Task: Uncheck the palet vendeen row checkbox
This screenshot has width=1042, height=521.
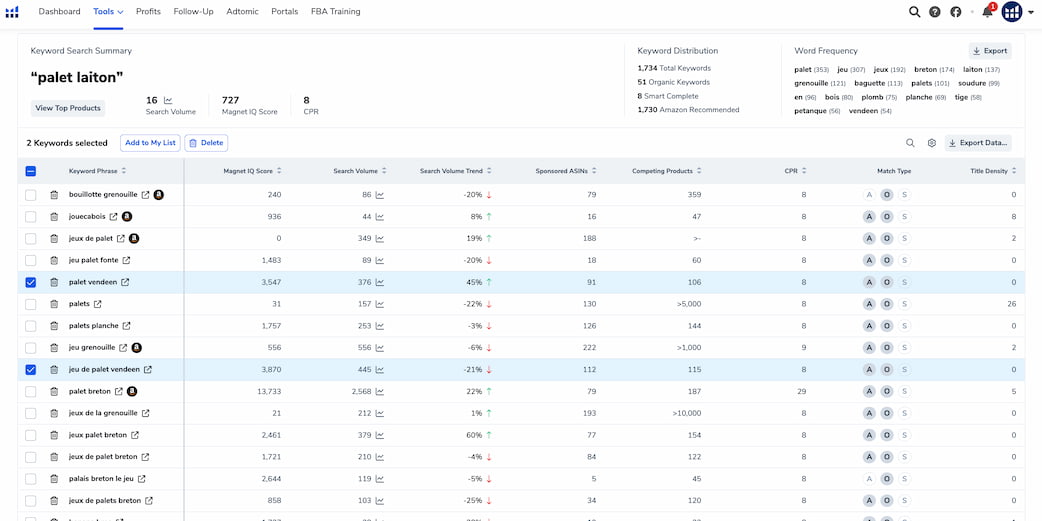Action: click(x=31, y=282)
